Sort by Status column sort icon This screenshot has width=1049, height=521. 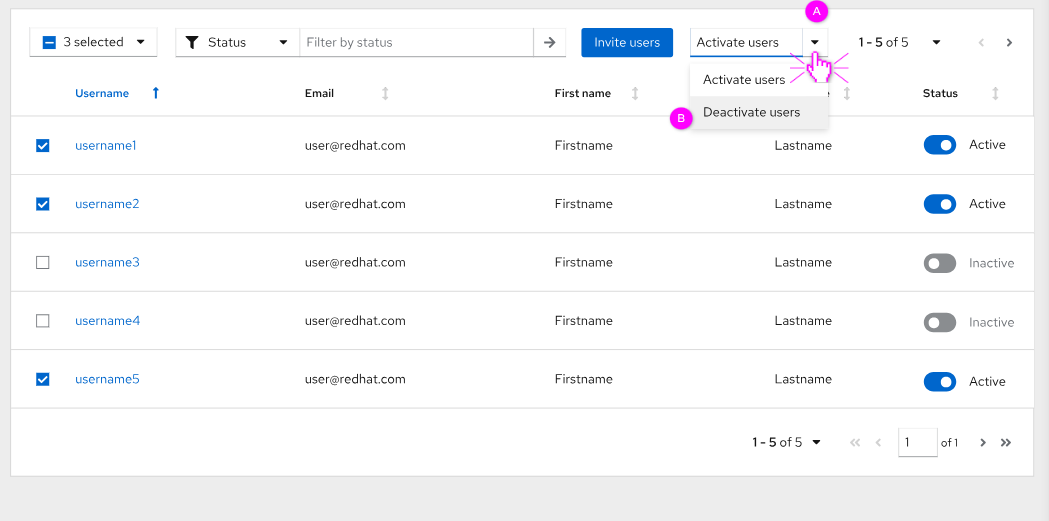click(995, 93)
